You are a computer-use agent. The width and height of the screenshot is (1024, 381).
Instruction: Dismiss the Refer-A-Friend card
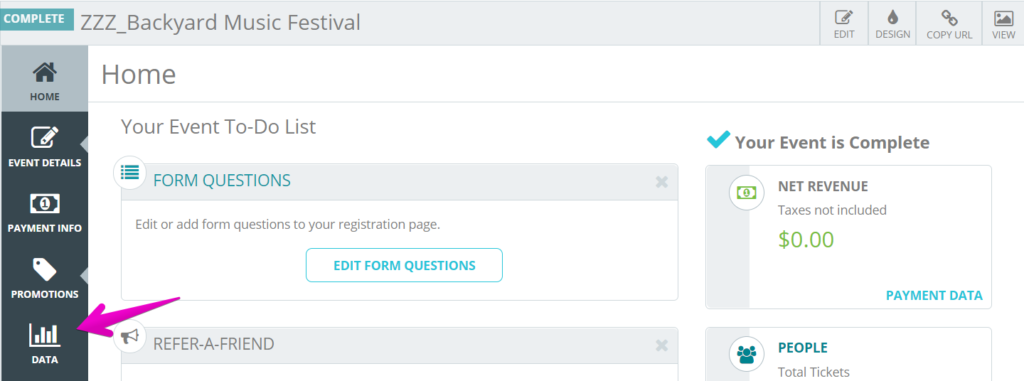coord(662,345)
